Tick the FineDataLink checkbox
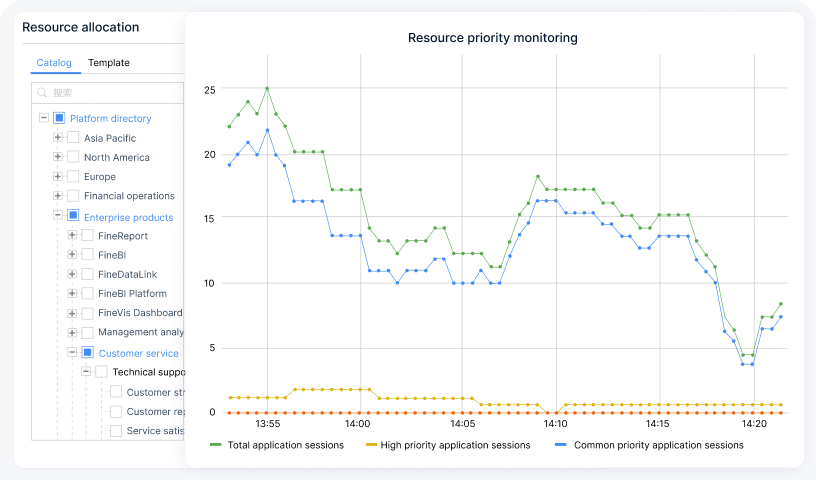 (x=87, y=274)
